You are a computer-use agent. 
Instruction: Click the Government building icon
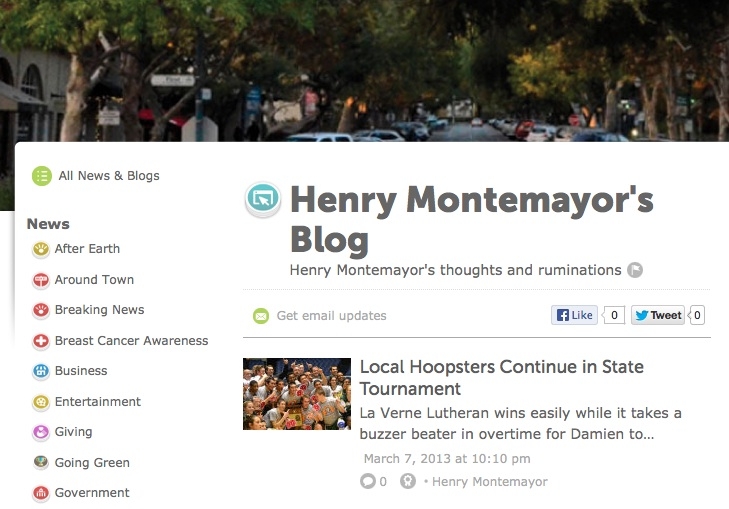pyautogui.click(x=41, y=493)
